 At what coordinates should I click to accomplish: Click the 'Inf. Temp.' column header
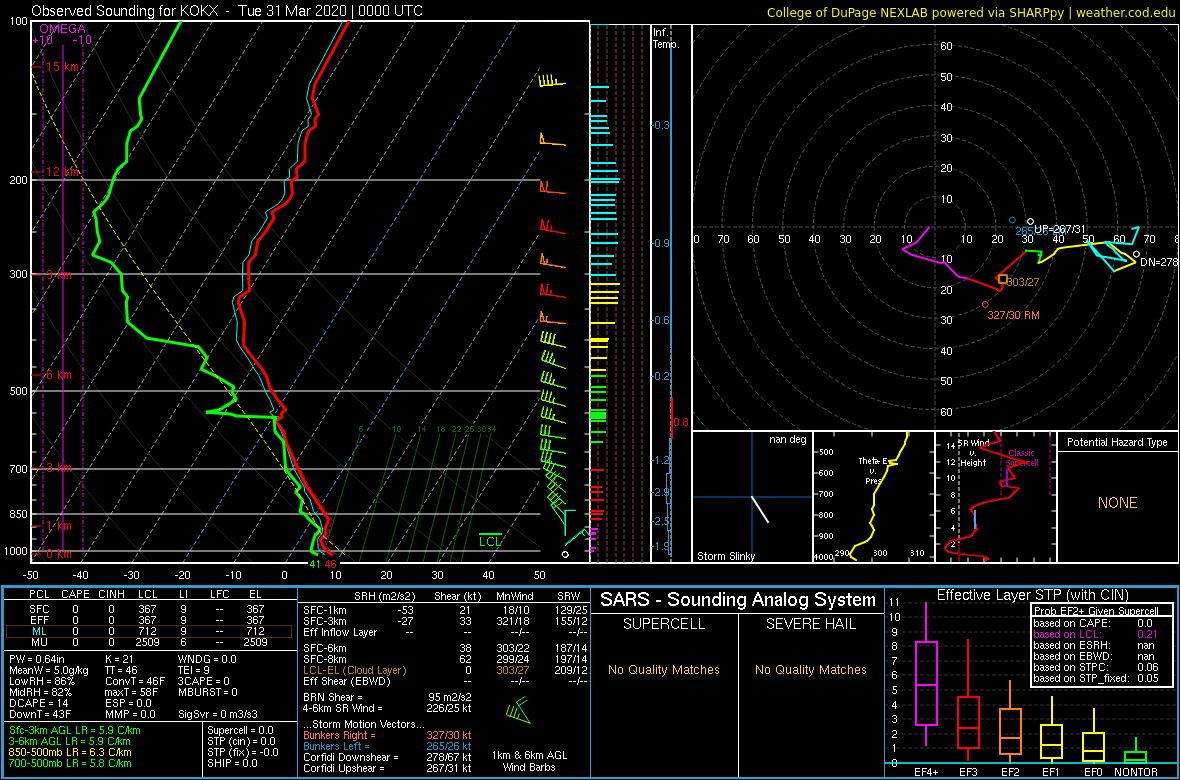(x=665, y=38)
